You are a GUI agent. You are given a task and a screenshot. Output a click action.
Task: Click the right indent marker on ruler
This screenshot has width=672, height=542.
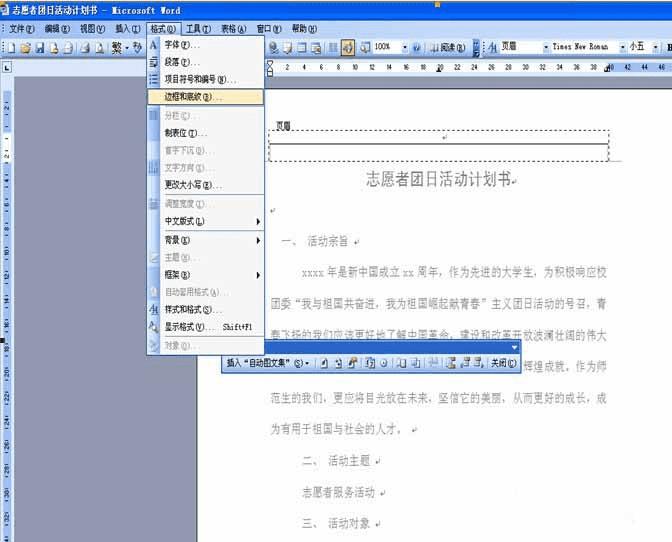point(608,68)
